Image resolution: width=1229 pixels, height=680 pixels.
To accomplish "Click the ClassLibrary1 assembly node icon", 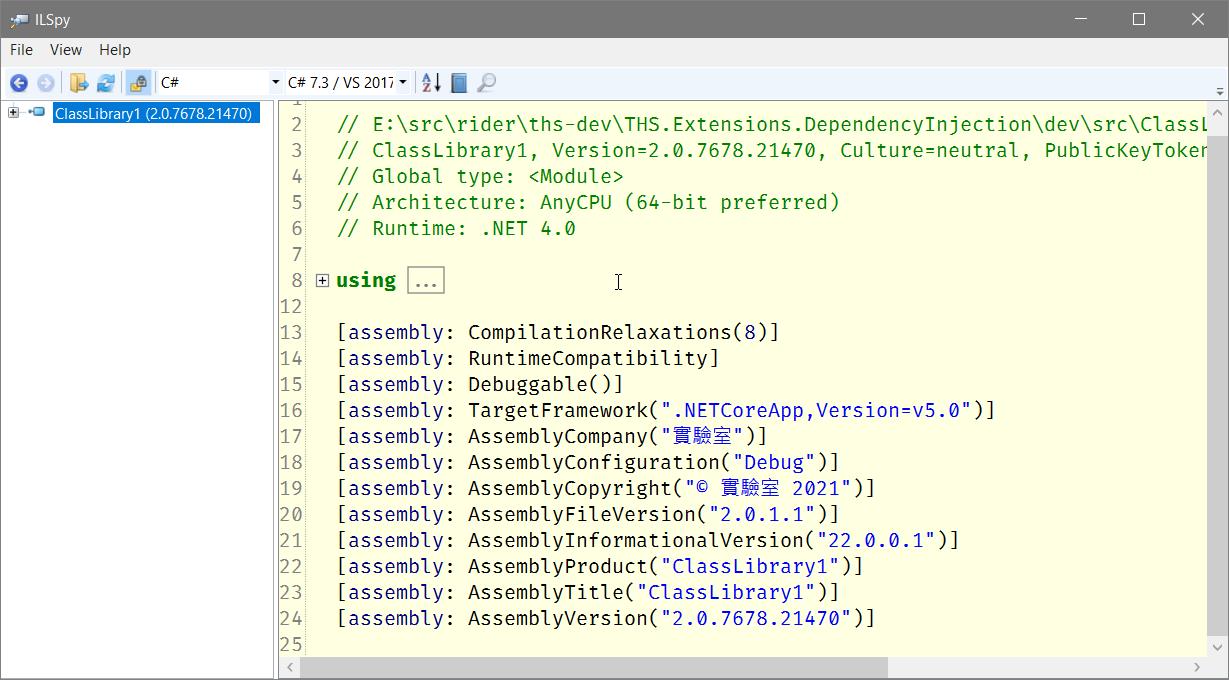I will tap(38, 113).
